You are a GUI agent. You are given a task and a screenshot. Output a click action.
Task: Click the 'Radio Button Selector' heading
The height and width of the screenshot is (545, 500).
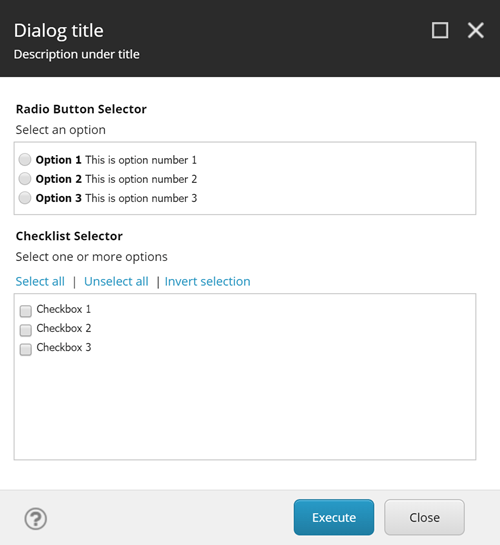click(x=81, y=109)
